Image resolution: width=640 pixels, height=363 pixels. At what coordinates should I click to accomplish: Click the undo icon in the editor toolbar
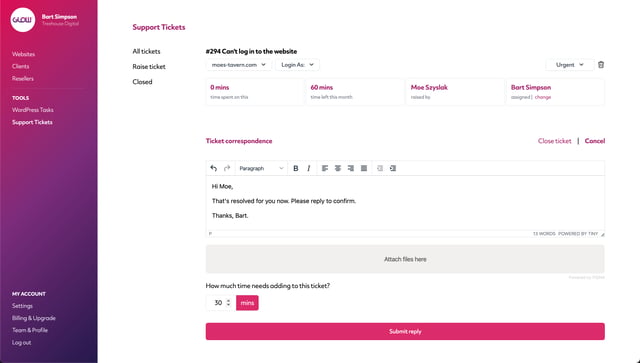213,168
